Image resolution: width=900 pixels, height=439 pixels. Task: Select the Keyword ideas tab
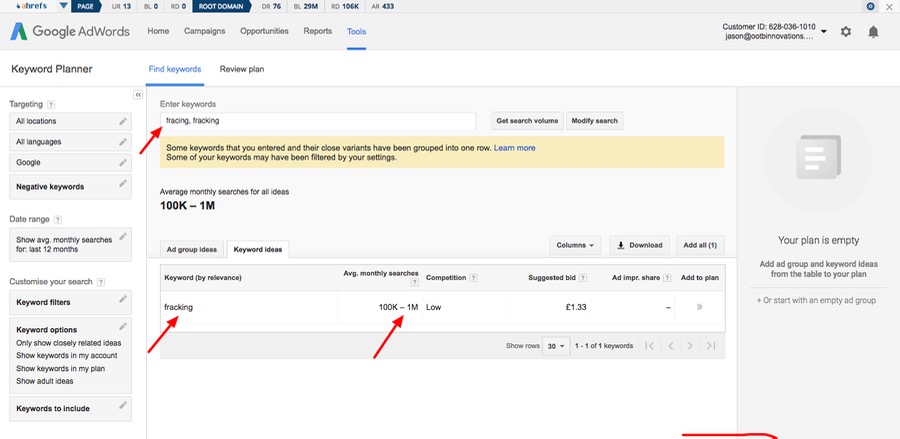[258, 250]
